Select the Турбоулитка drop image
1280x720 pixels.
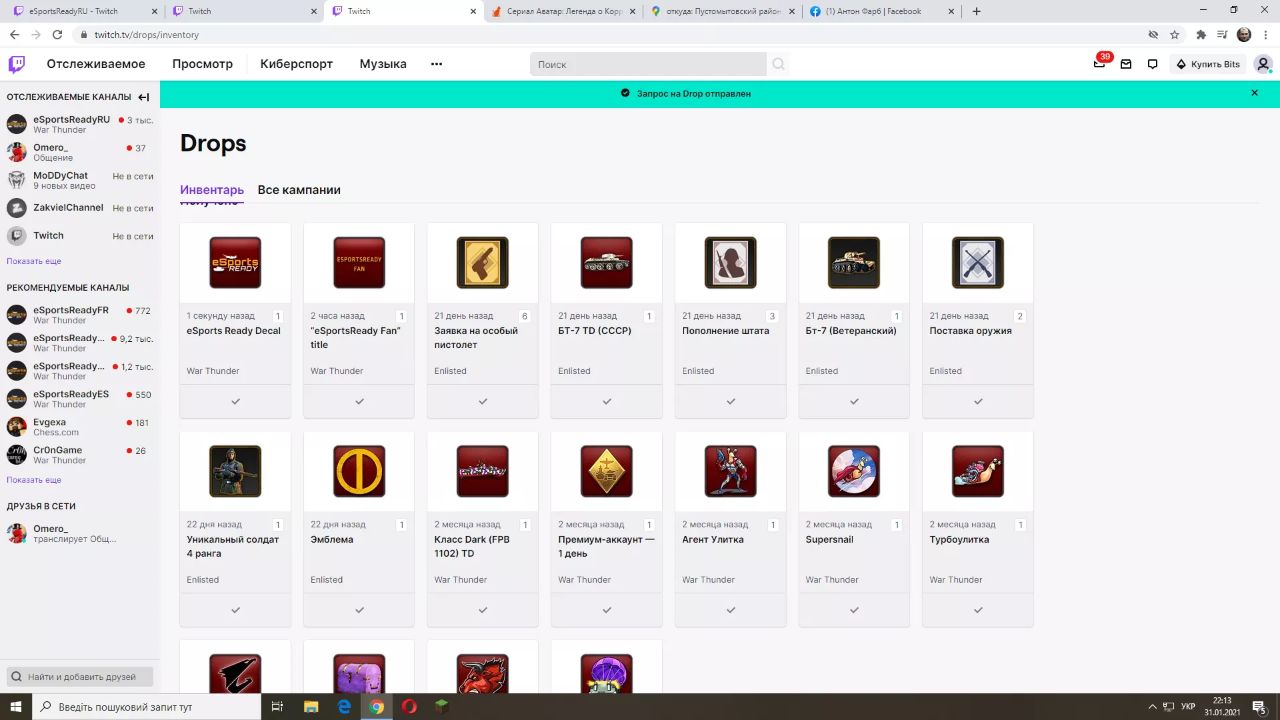(978, 471)
